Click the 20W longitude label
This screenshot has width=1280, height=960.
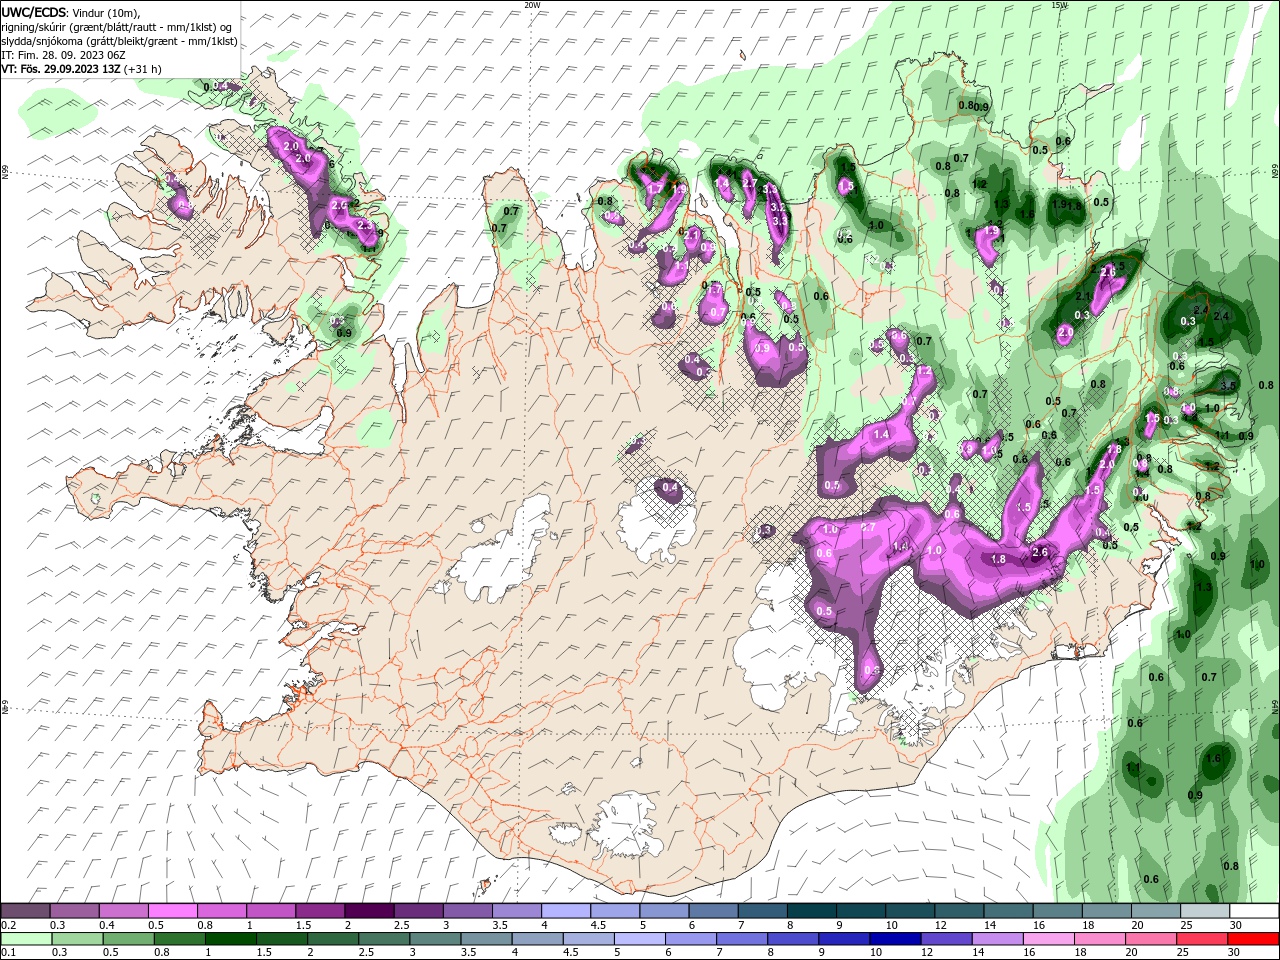pyautogui.click(x=532, y=4)
